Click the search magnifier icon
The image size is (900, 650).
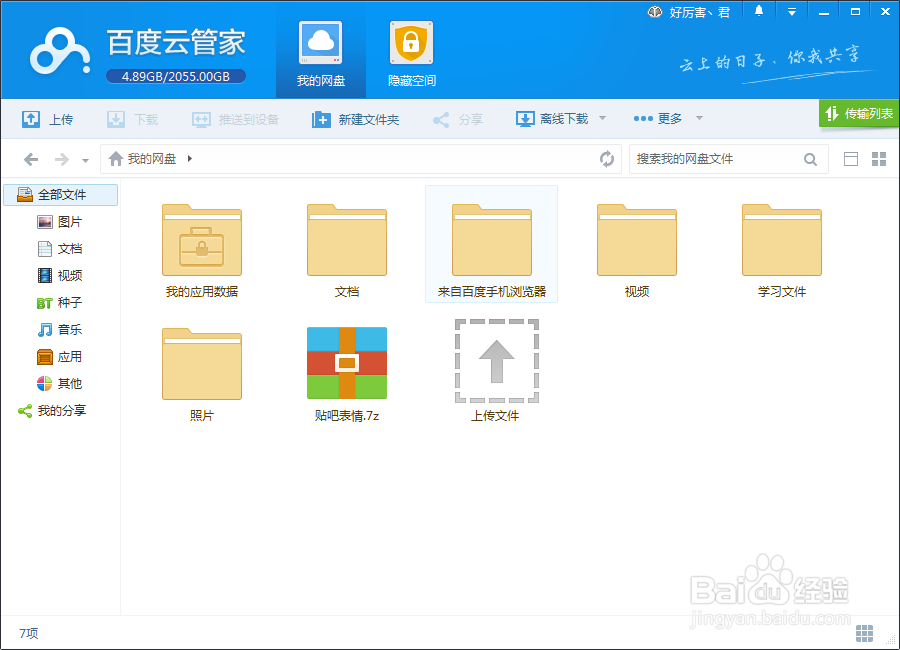810,159
